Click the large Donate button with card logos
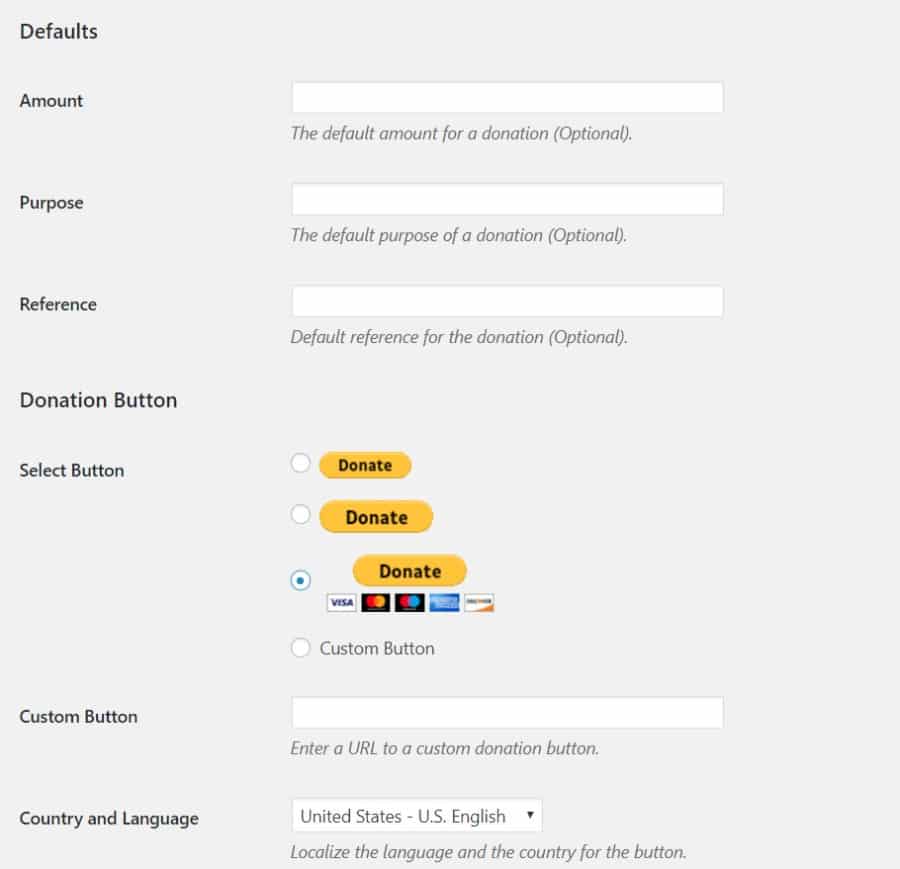 pos(409,570)
